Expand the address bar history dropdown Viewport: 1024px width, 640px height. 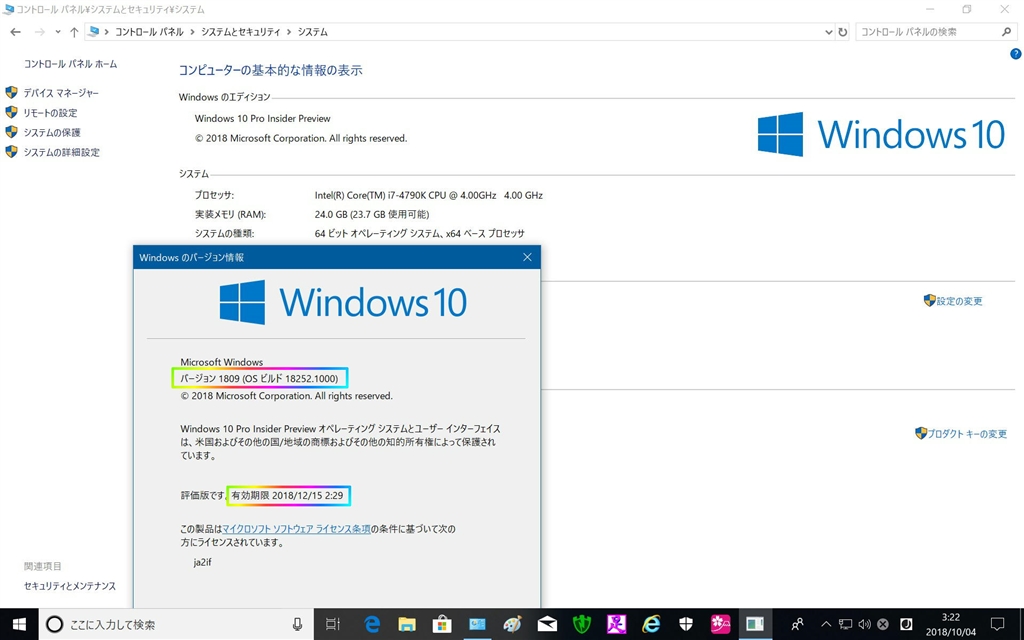click(x=828, y=32)
